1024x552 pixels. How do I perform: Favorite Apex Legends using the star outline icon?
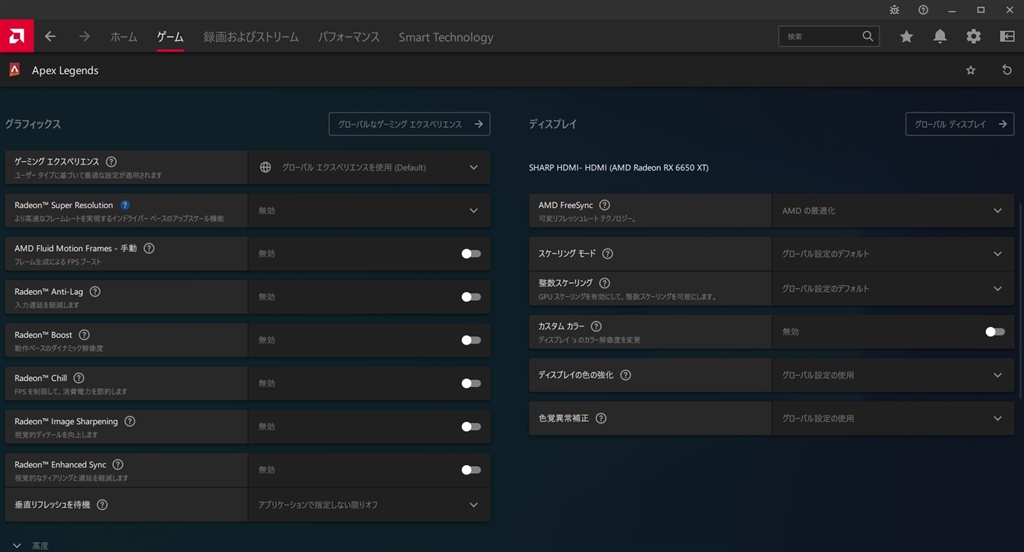coord(970,71)
